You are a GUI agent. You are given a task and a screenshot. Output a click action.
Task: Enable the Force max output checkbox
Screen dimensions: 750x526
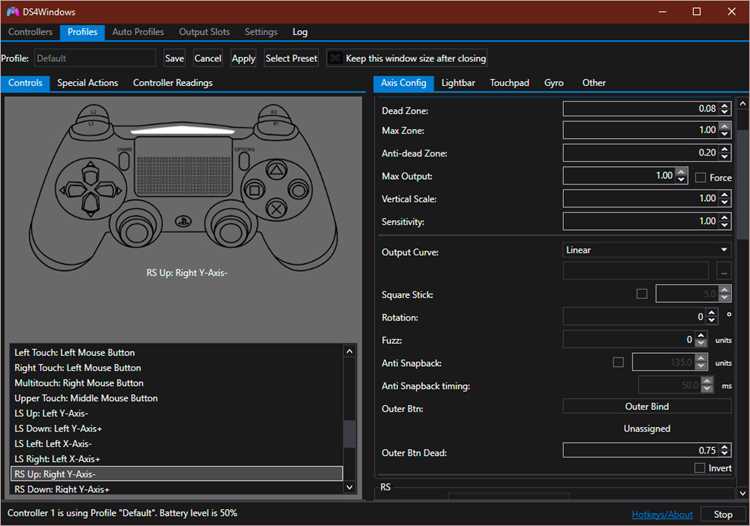[700, 177]
